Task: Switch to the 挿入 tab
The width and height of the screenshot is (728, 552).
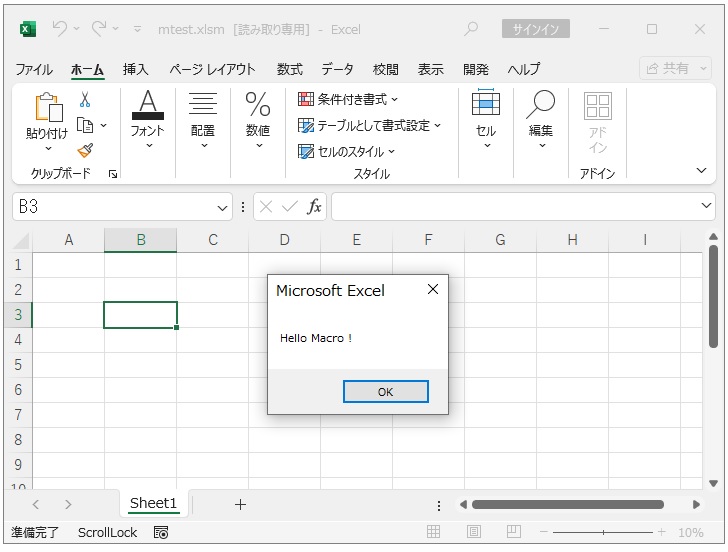Action: (x=136, y=69)
